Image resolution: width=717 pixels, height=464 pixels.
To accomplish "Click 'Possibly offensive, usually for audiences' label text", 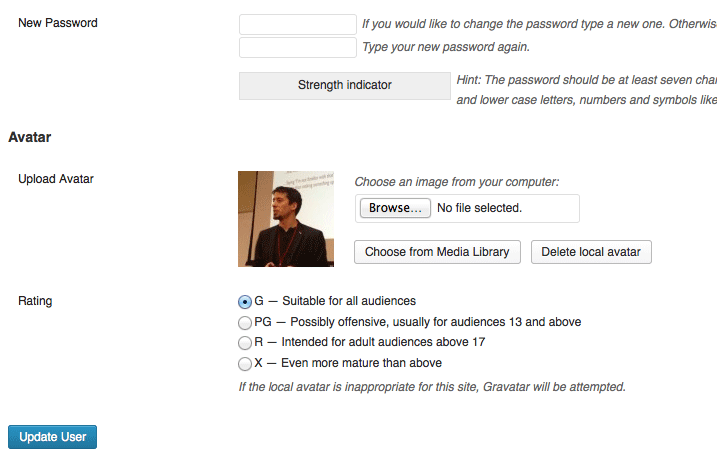I will click(x=398, y=322).
